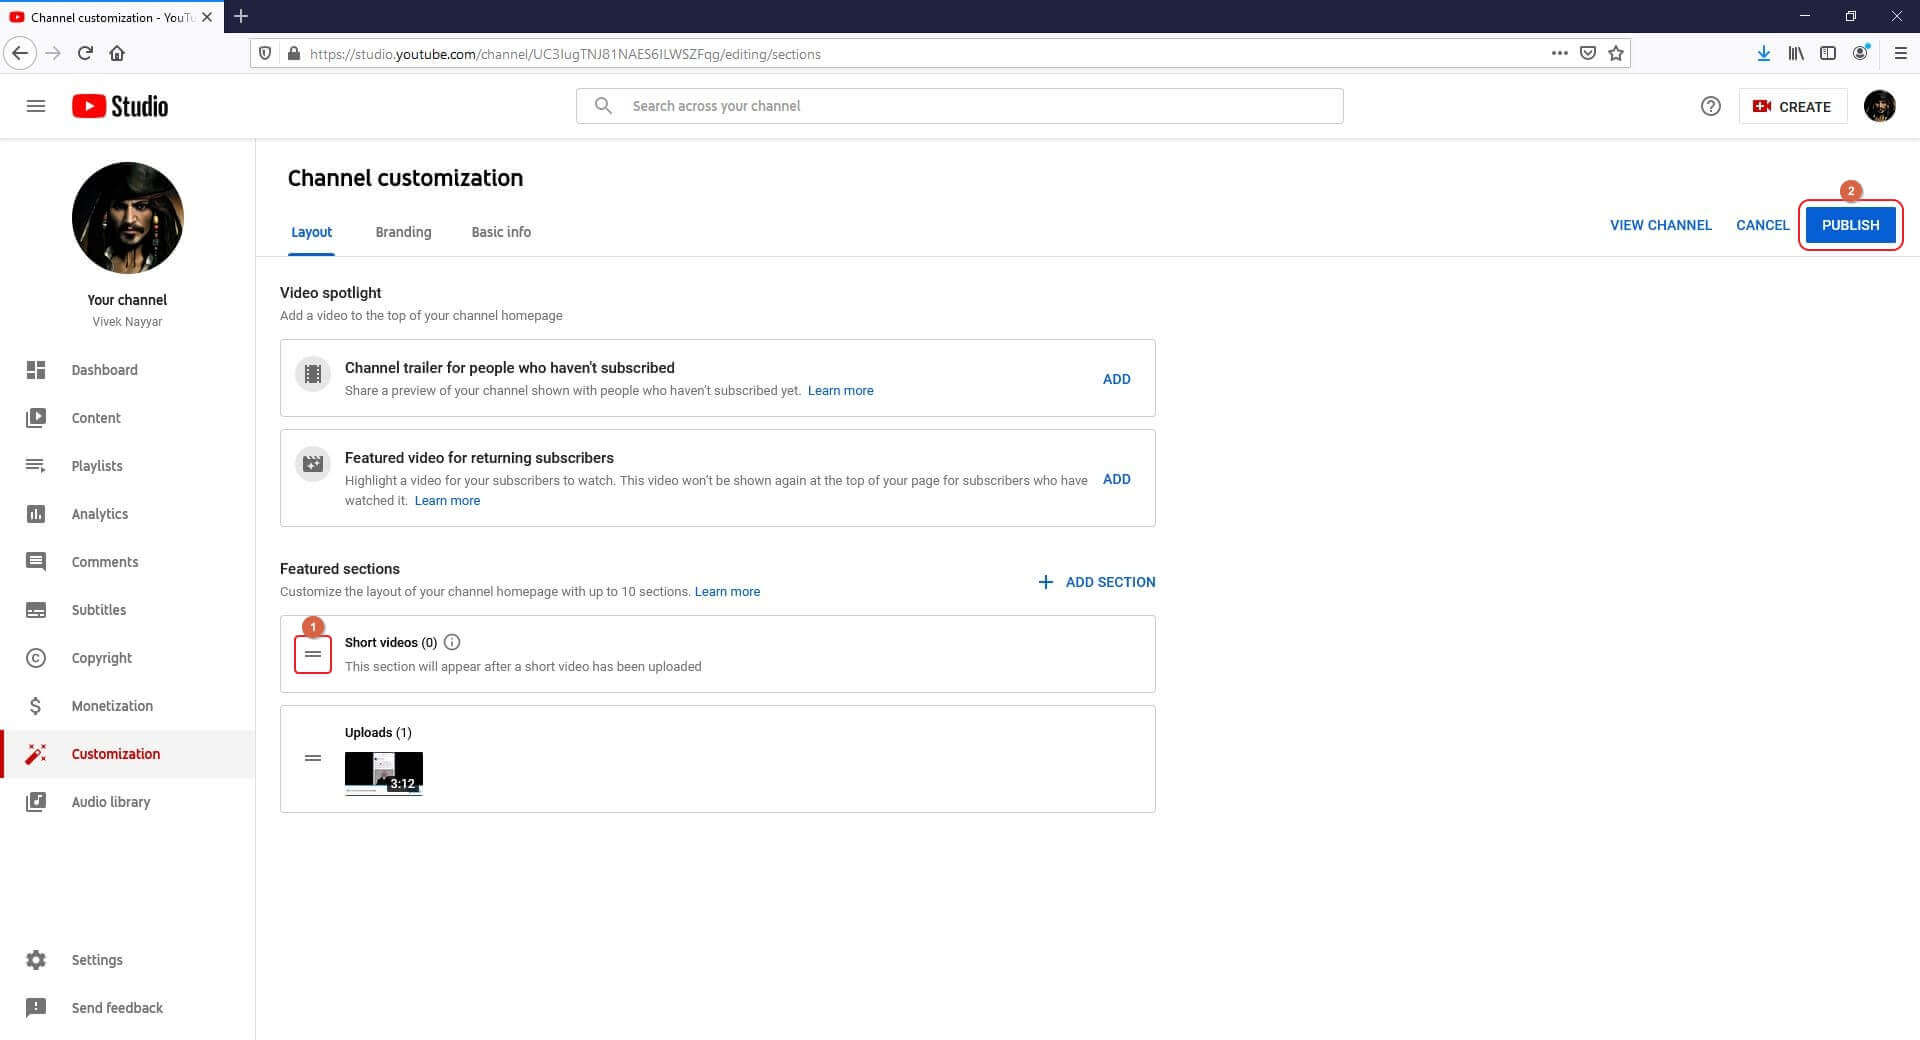Click ADD SECTION button
This screenshot has height=1040, width=1920.
pyautogui.click(x=1096, y=582)
